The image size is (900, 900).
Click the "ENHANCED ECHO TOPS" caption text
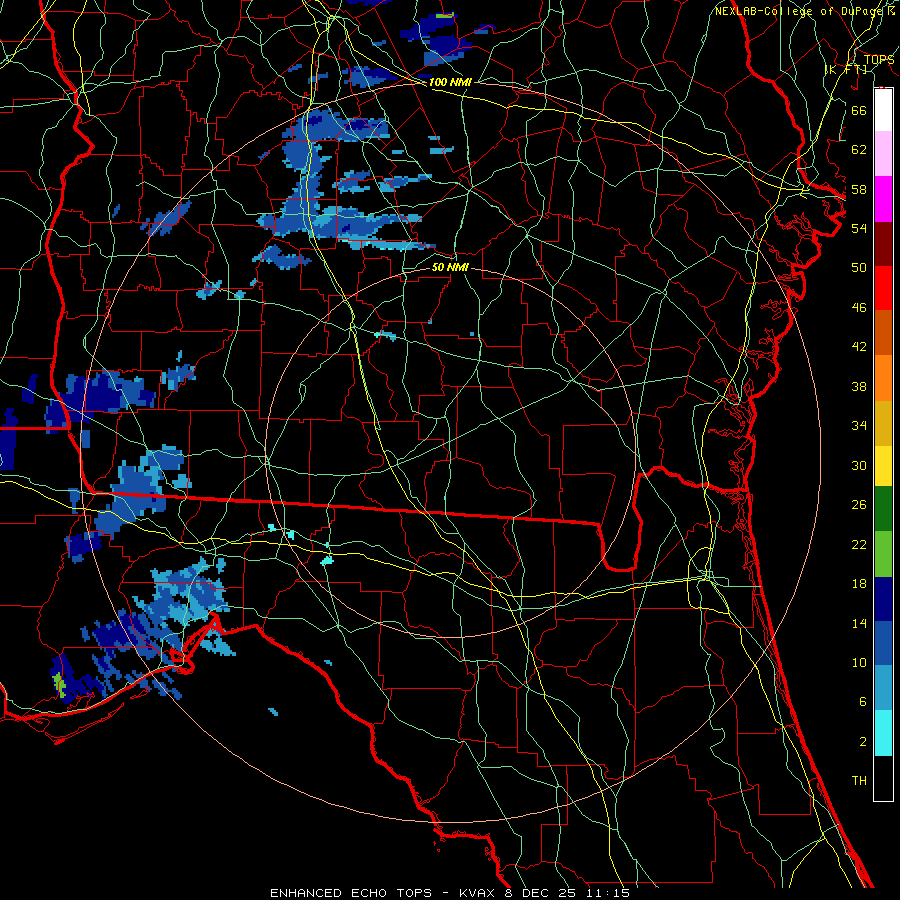pyautogui.click(x=351, y=893)
